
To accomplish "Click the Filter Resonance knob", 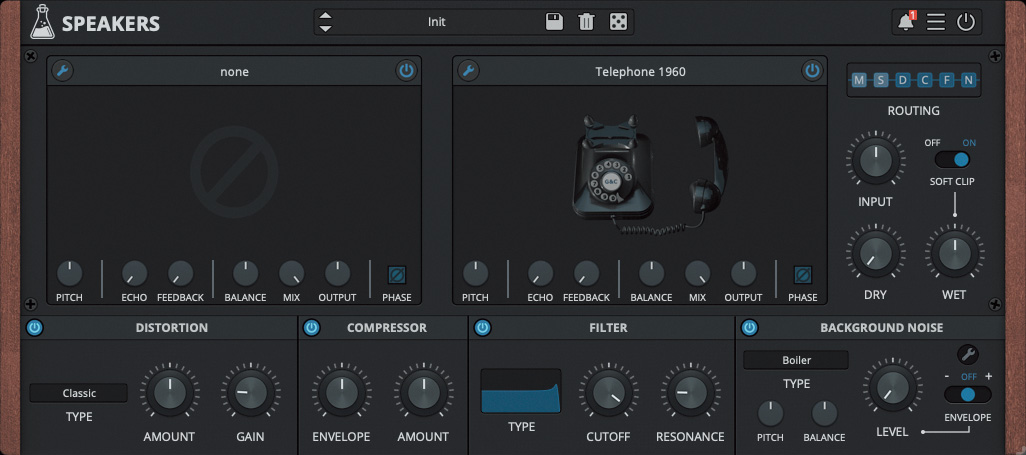I will (690, 392).
